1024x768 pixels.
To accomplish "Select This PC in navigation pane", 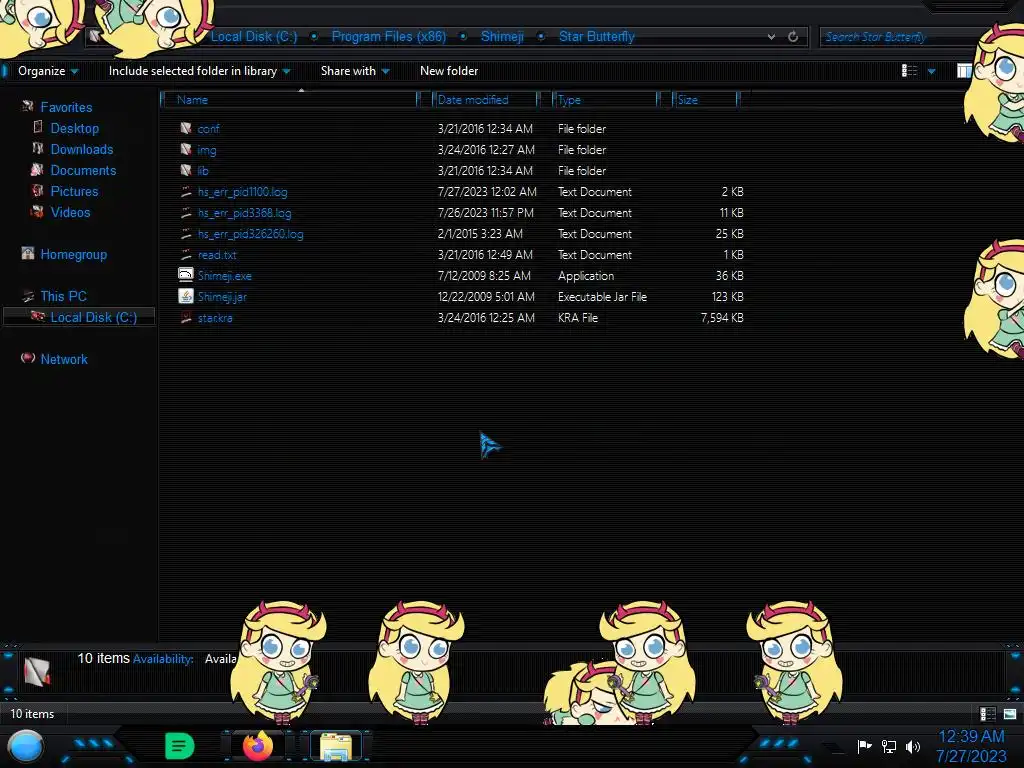I will [63, 296].
